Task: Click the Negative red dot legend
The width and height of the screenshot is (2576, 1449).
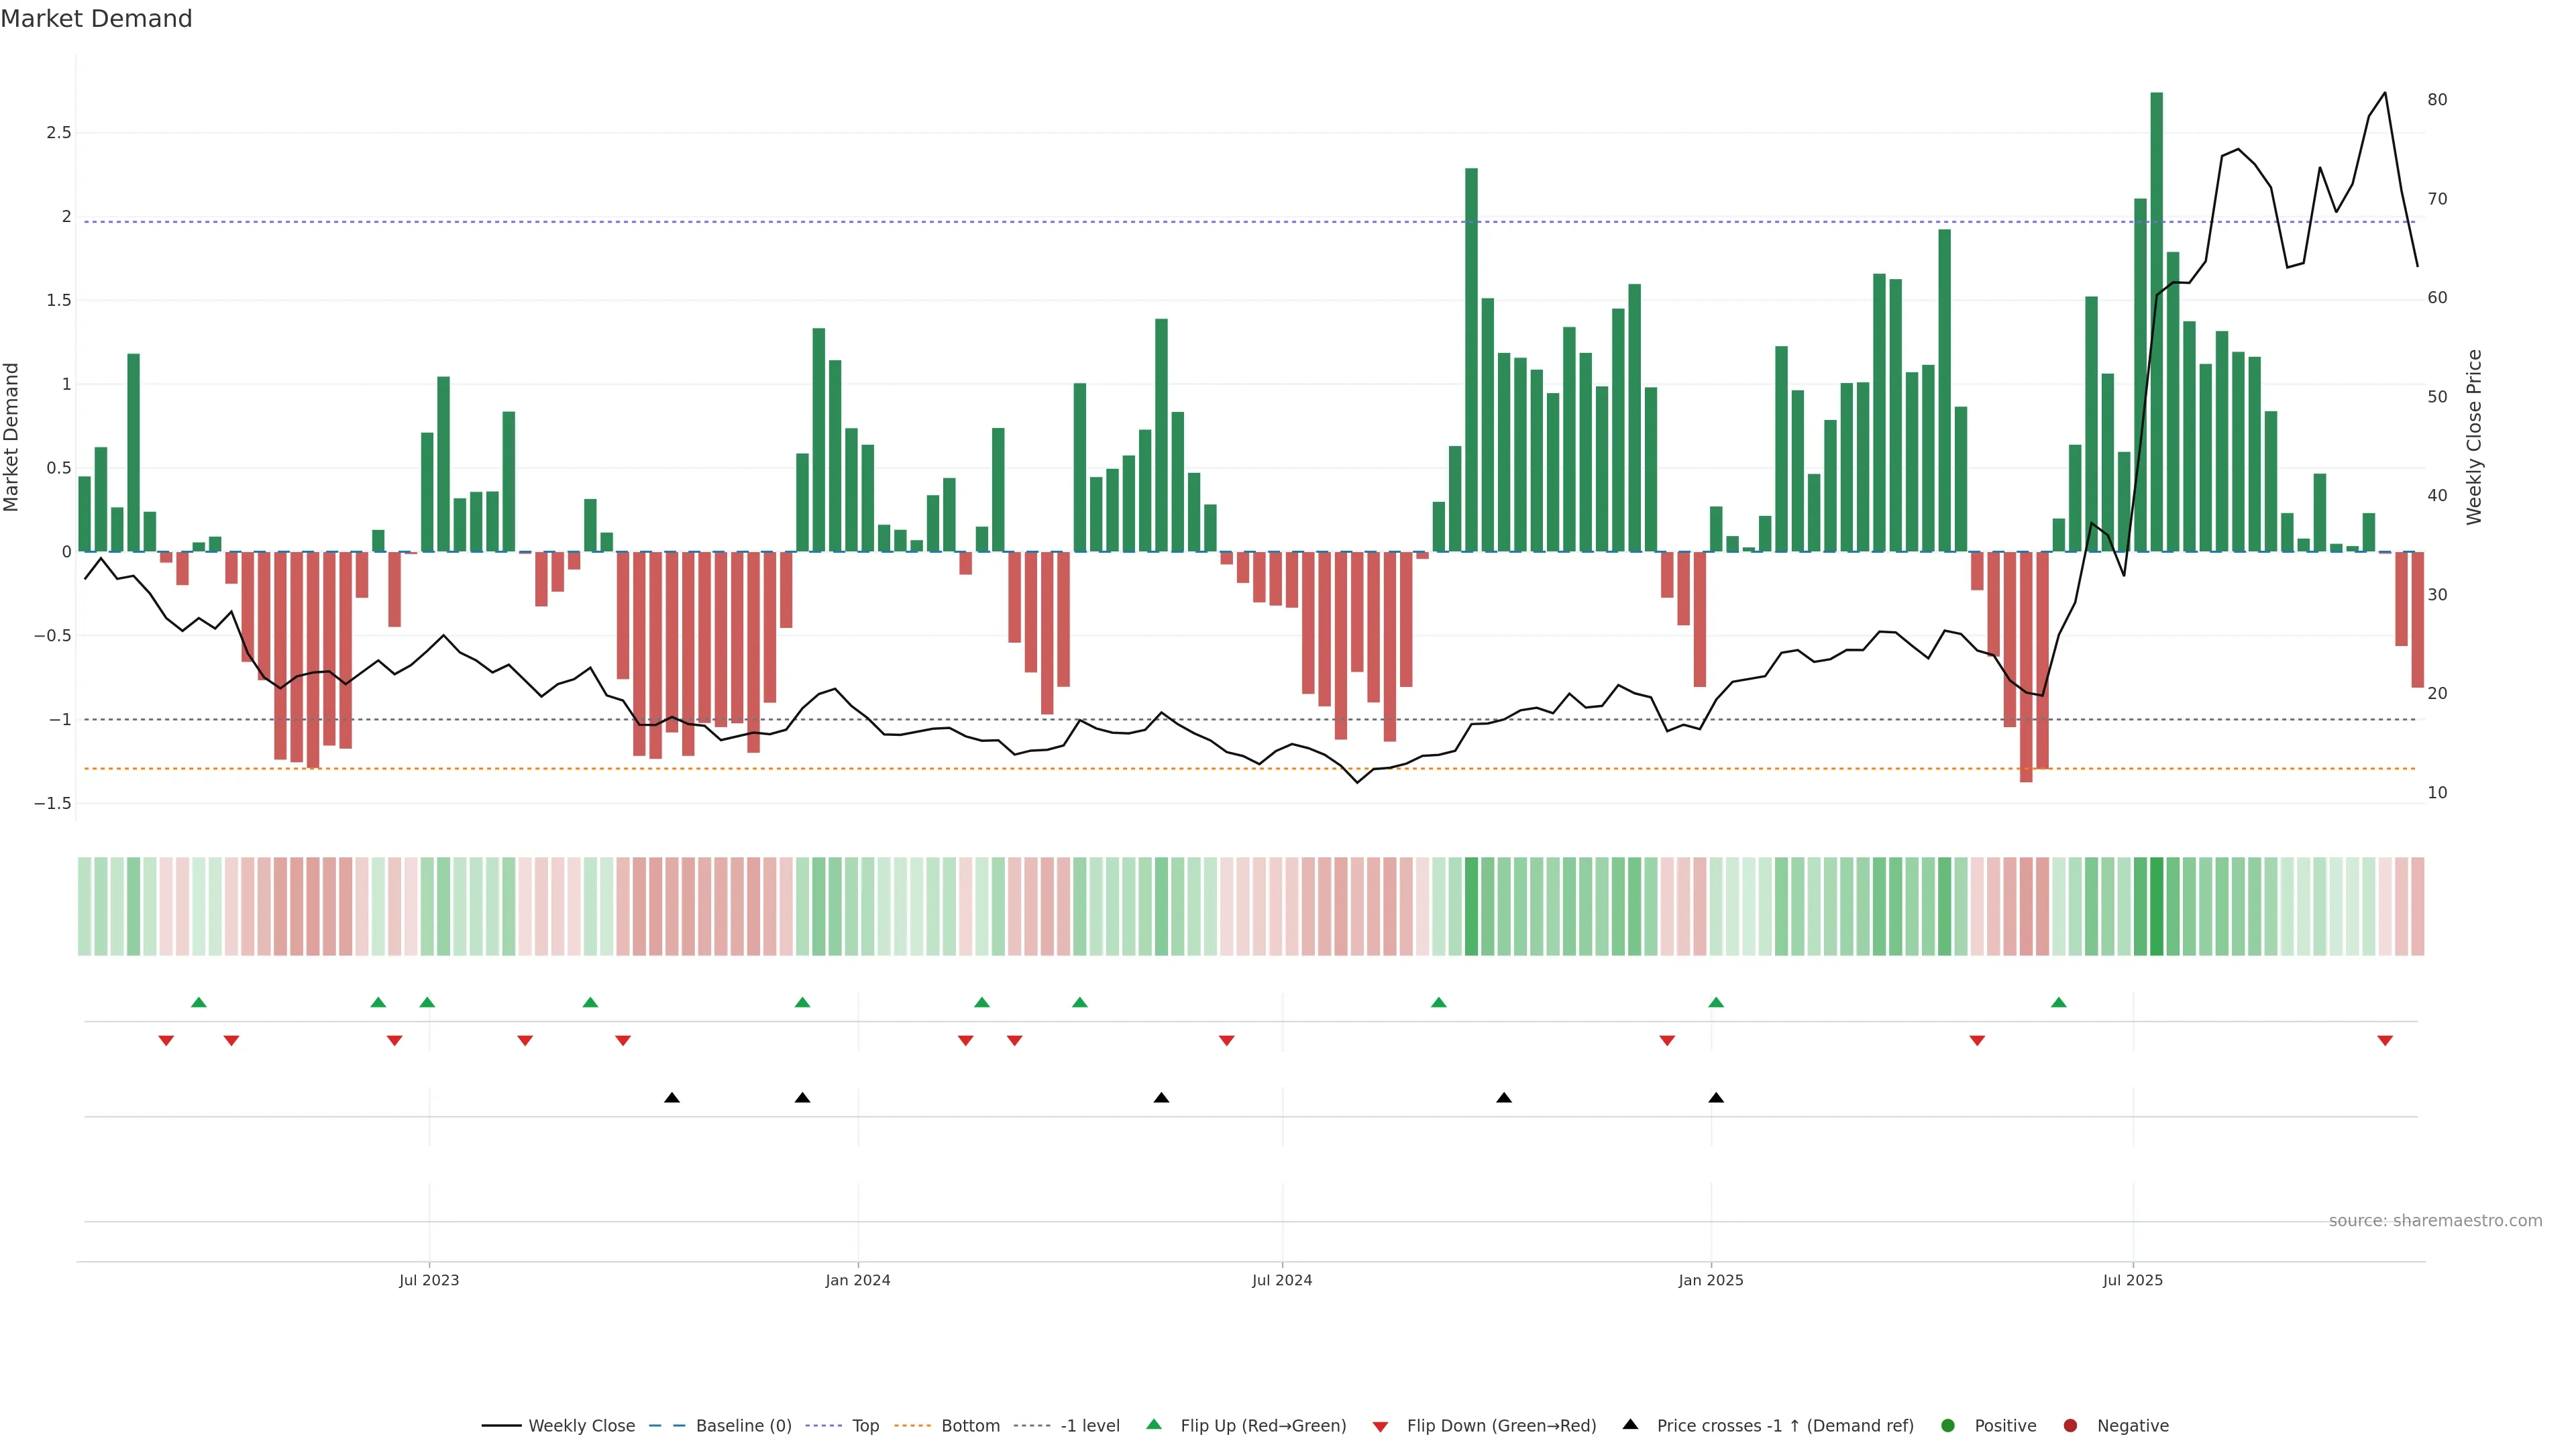Action: [x=2070, y=1426]
